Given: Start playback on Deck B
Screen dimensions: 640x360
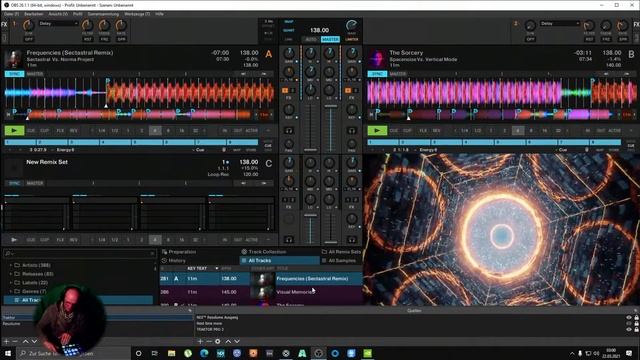Looking at the screenshot, I should click(377, 131).
